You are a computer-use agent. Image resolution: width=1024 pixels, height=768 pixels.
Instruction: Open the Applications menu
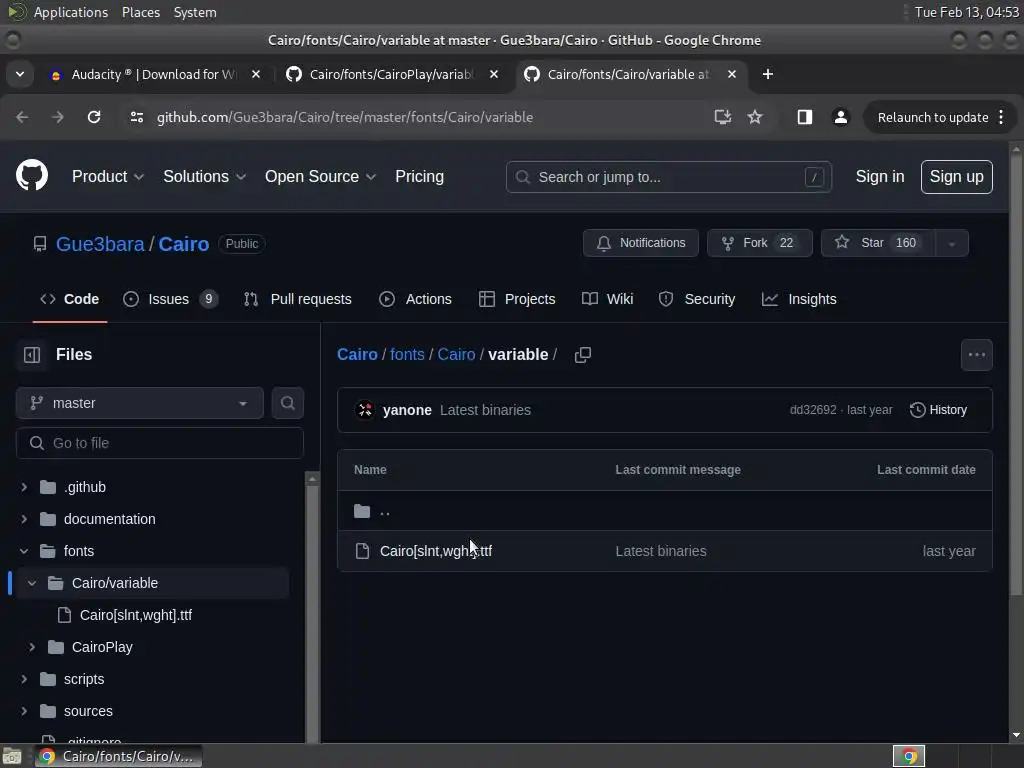(71, 12)
